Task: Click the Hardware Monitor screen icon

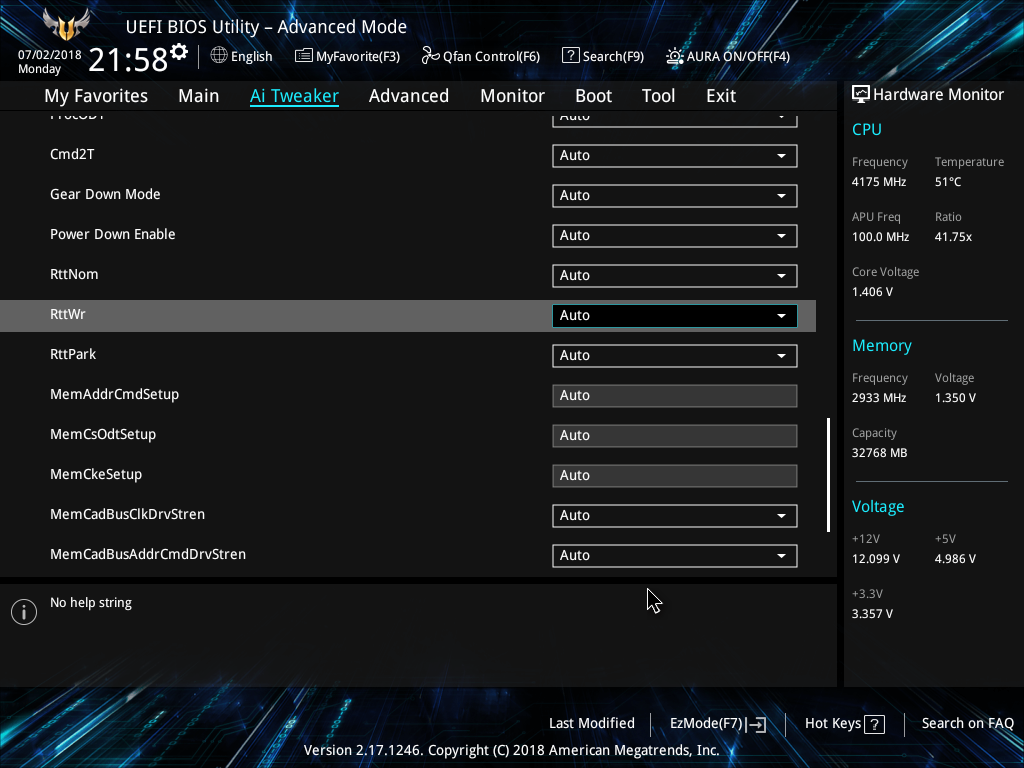Action: (x=861, y=95)
